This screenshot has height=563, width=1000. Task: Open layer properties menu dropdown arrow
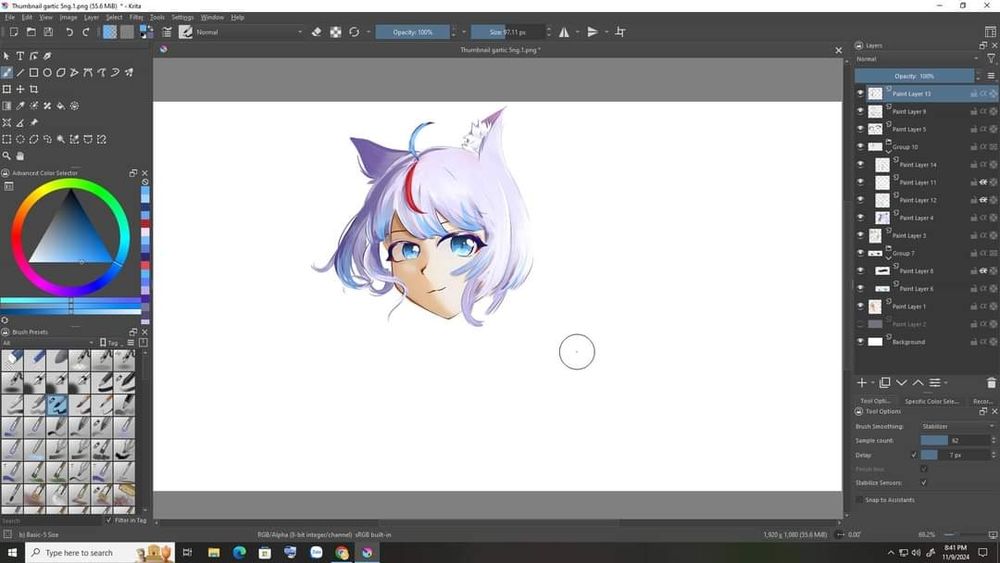(946, 383)
